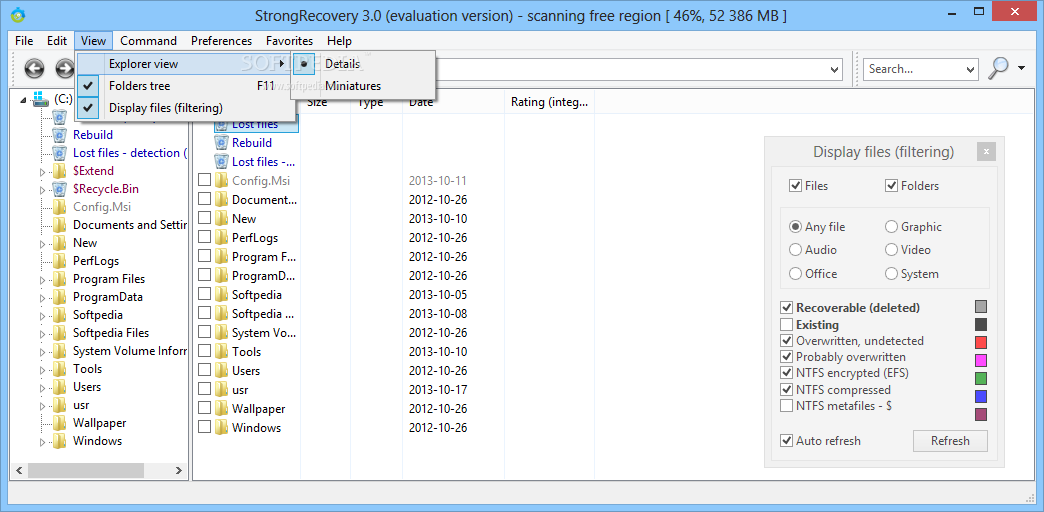
Task: Click the back navigation arrow icon
Action: (x=35, y=68)
